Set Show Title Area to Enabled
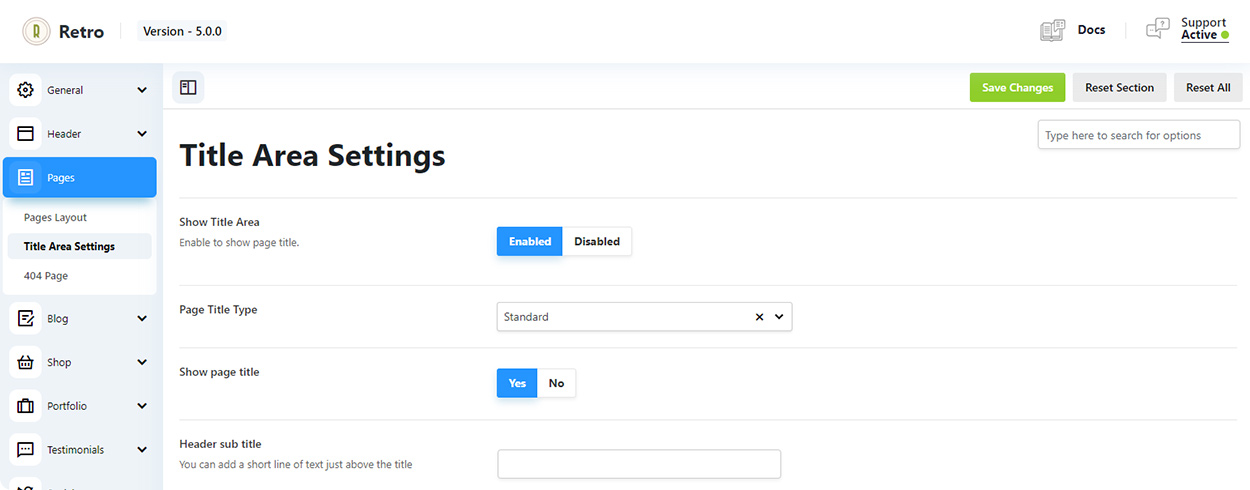Image resolution: width=1250 pixels, height=490 pixels. [x=530, y=241]
